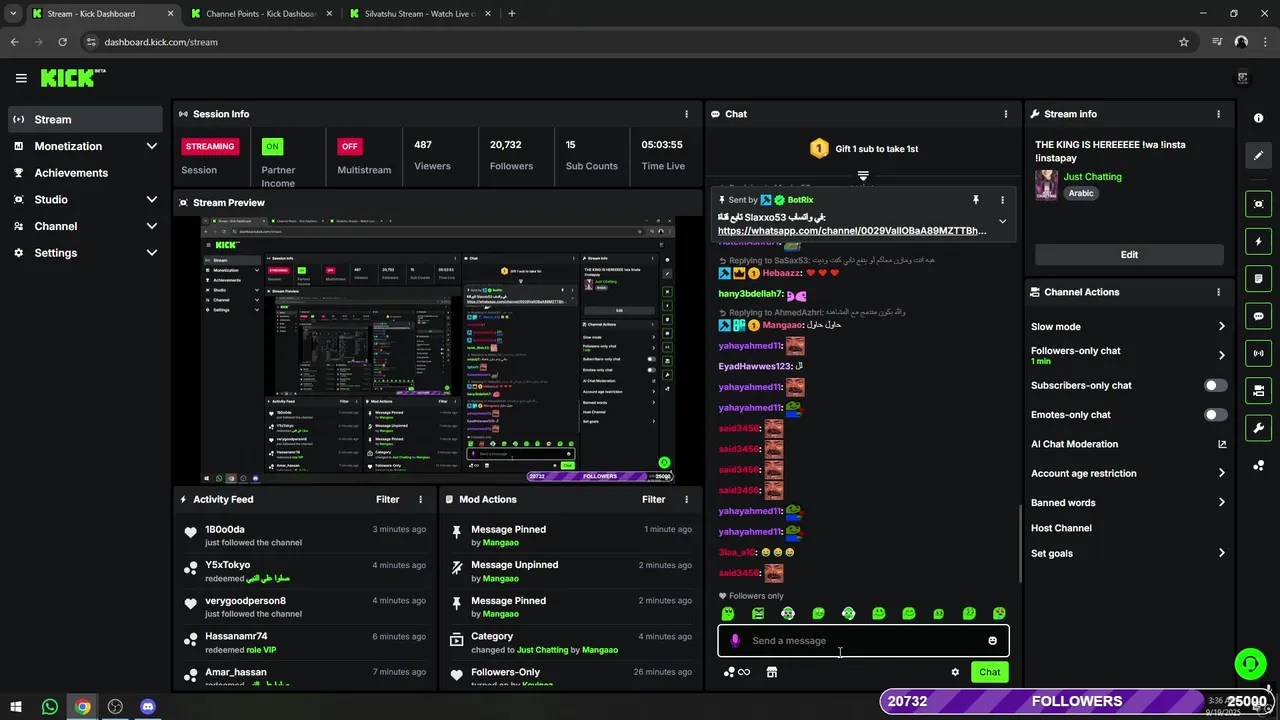
Task: Toggle Subscribers-only chat switch
Action: (1215, 385)
